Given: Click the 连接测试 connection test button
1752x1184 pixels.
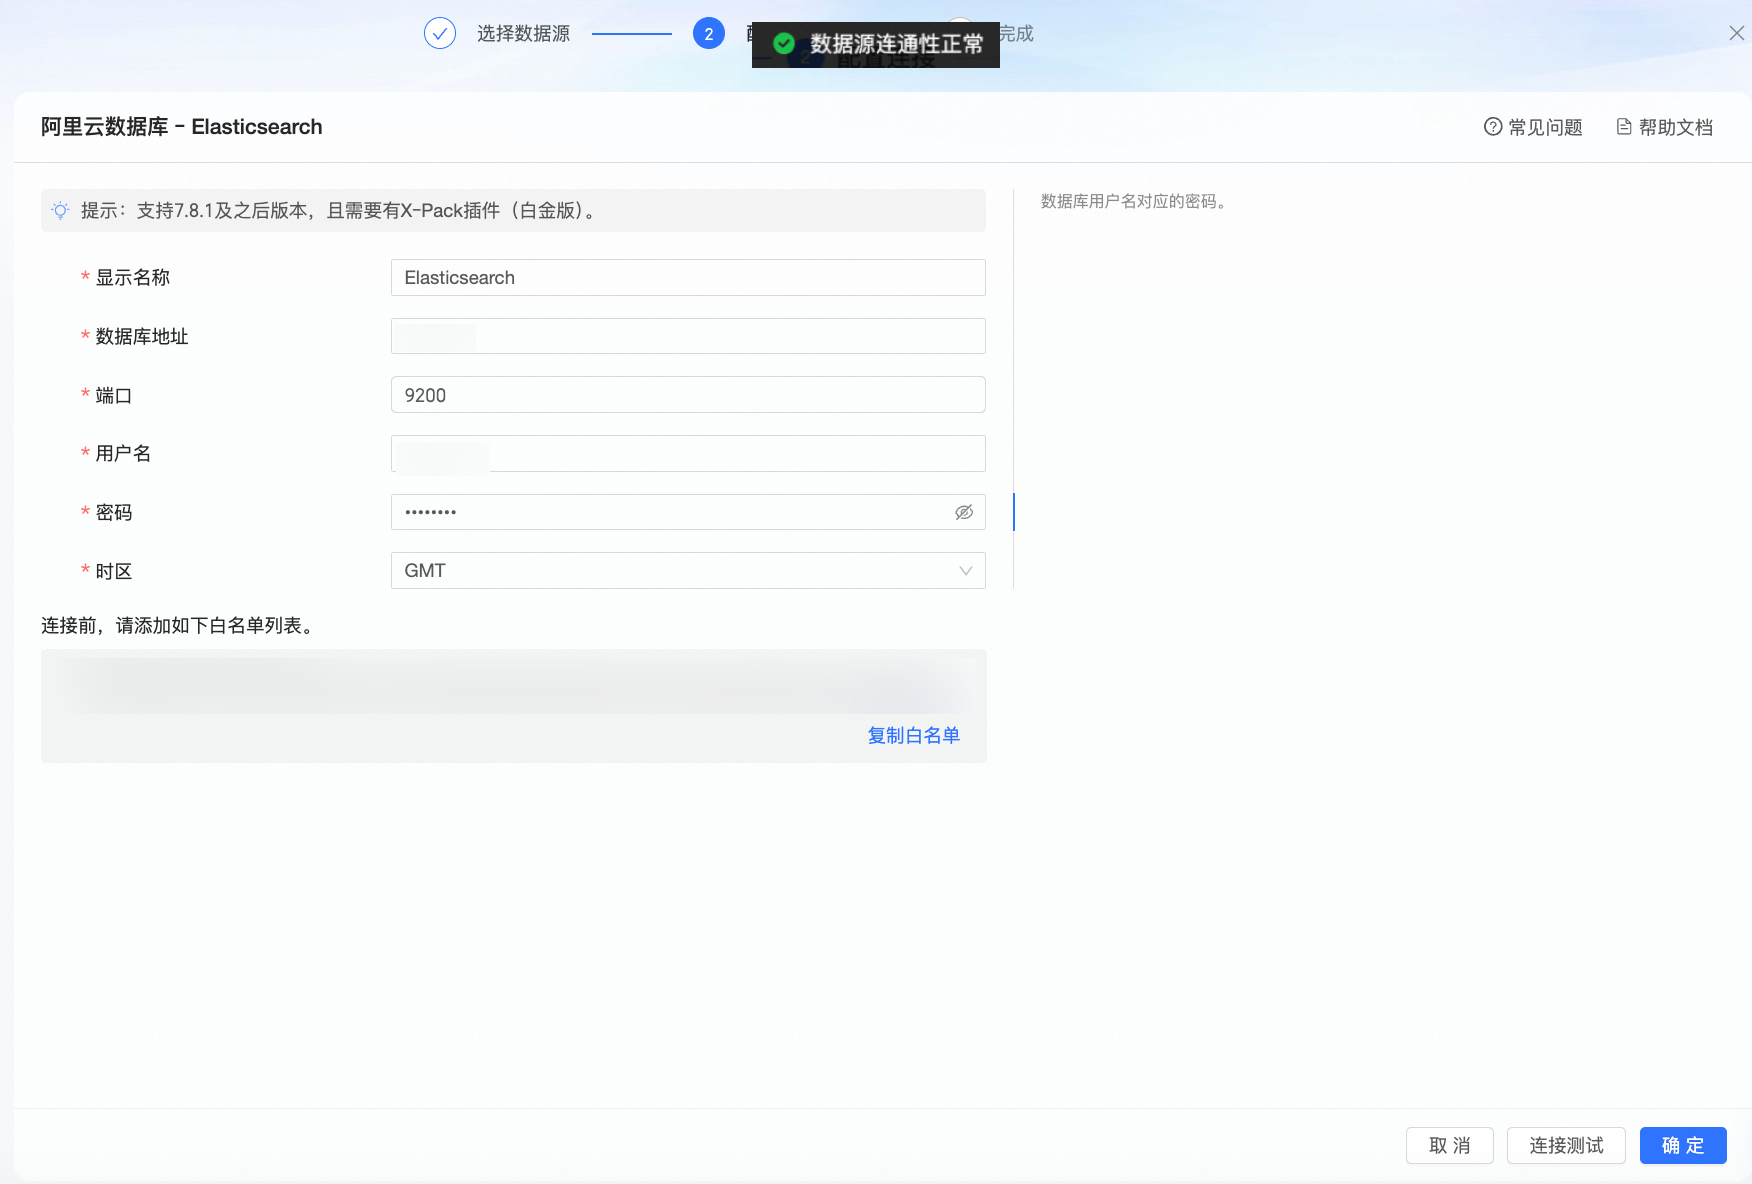Looking at the screenshot, I should pos(1566,1145).
